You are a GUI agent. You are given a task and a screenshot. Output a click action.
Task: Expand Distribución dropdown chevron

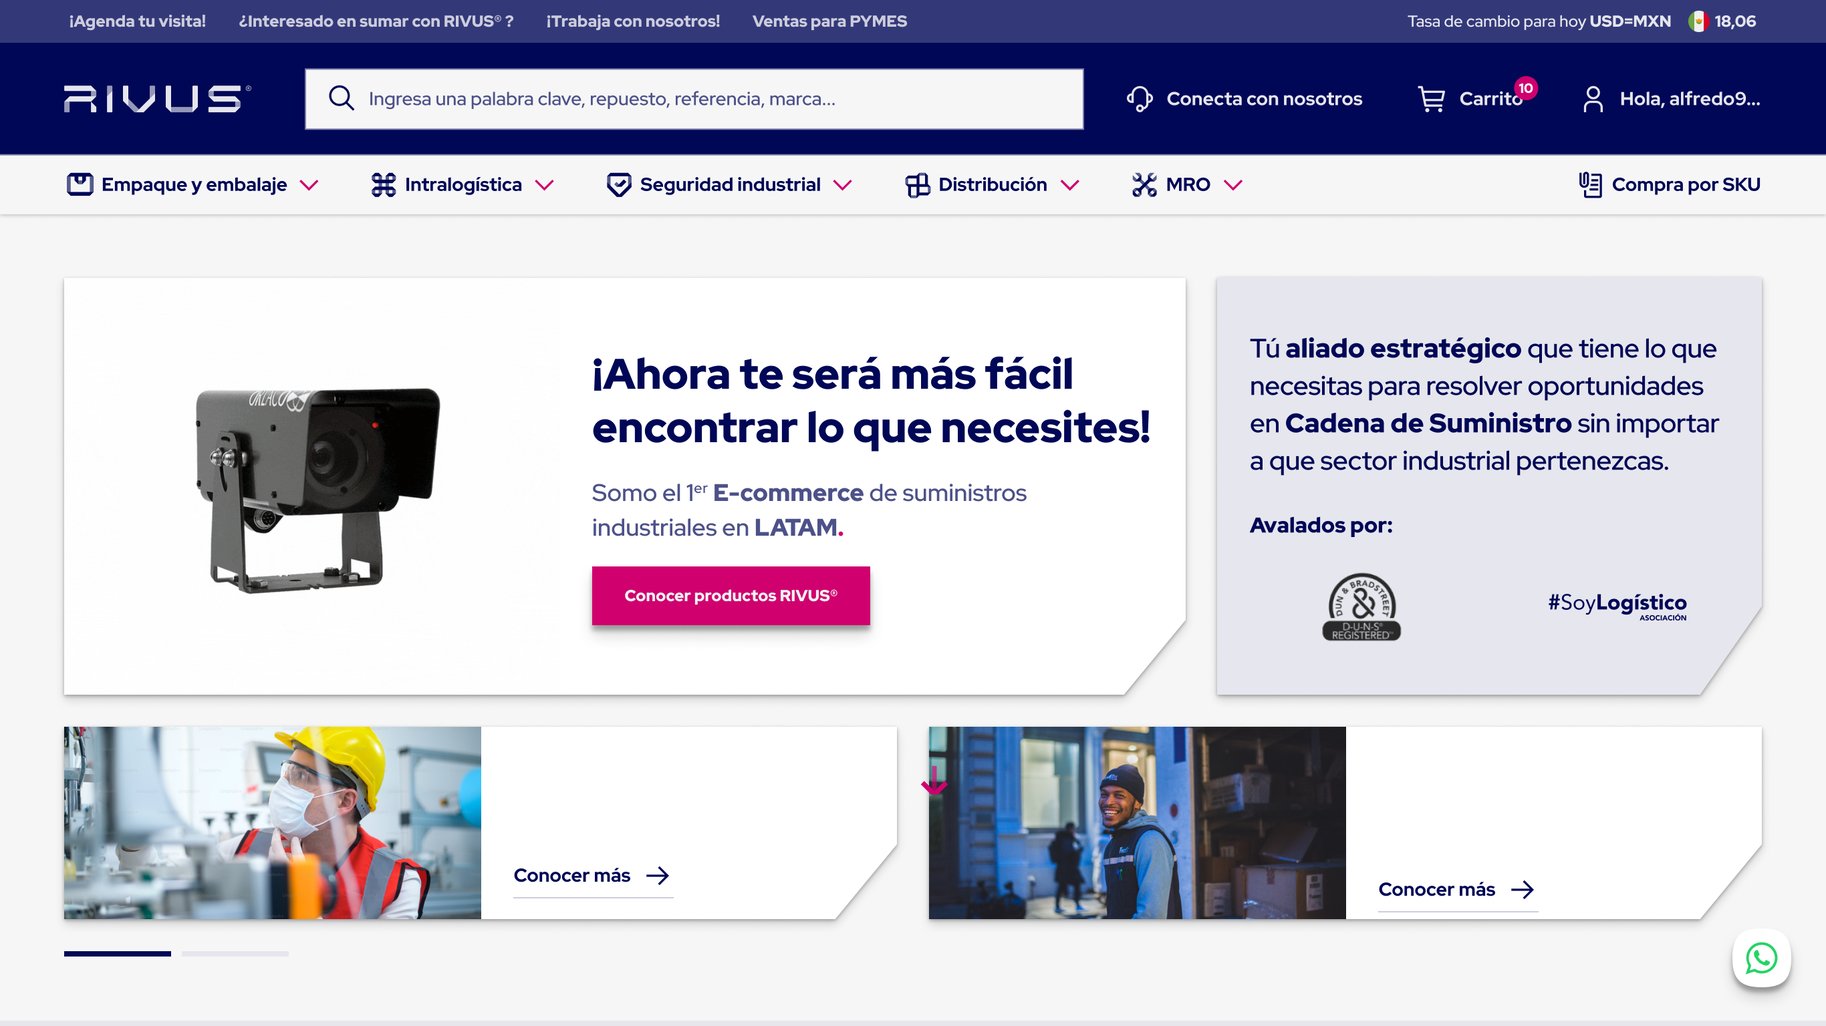(1070, 185)
